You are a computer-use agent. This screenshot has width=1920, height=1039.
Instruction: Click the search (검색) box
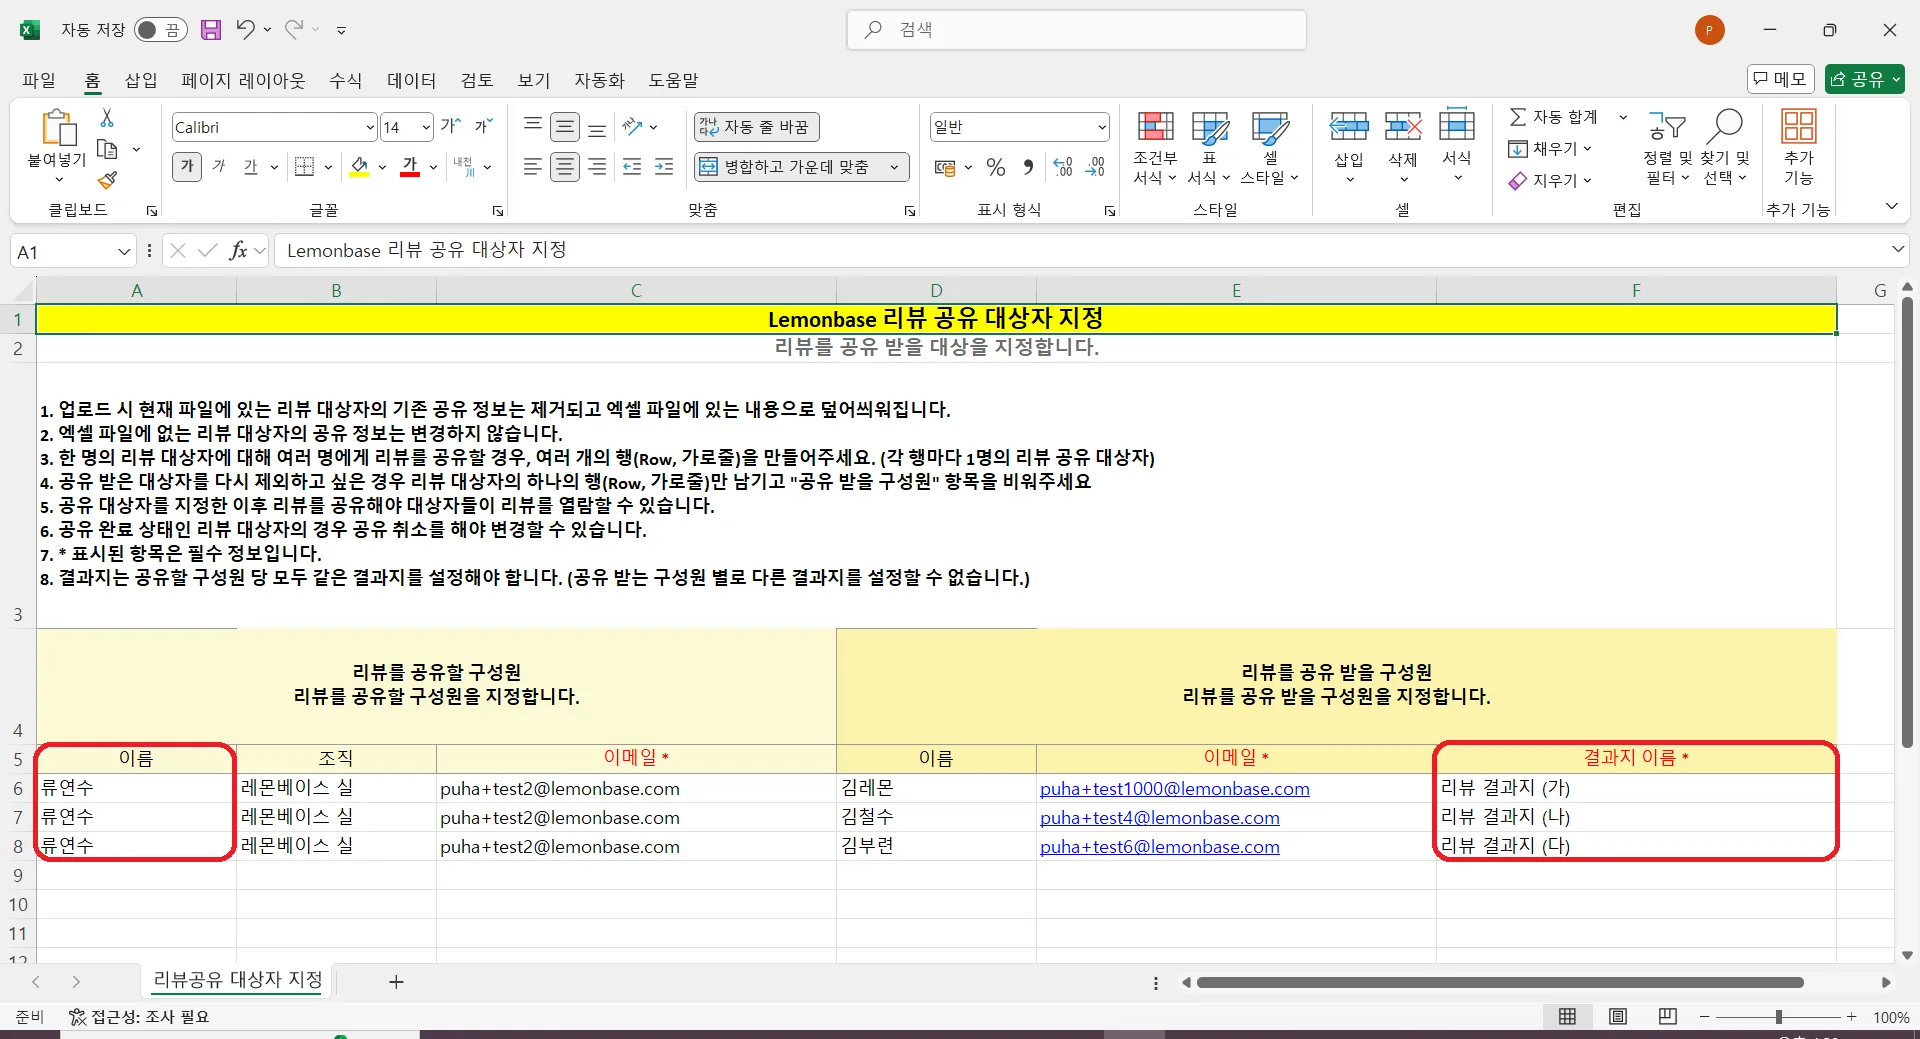point(1077,30)
